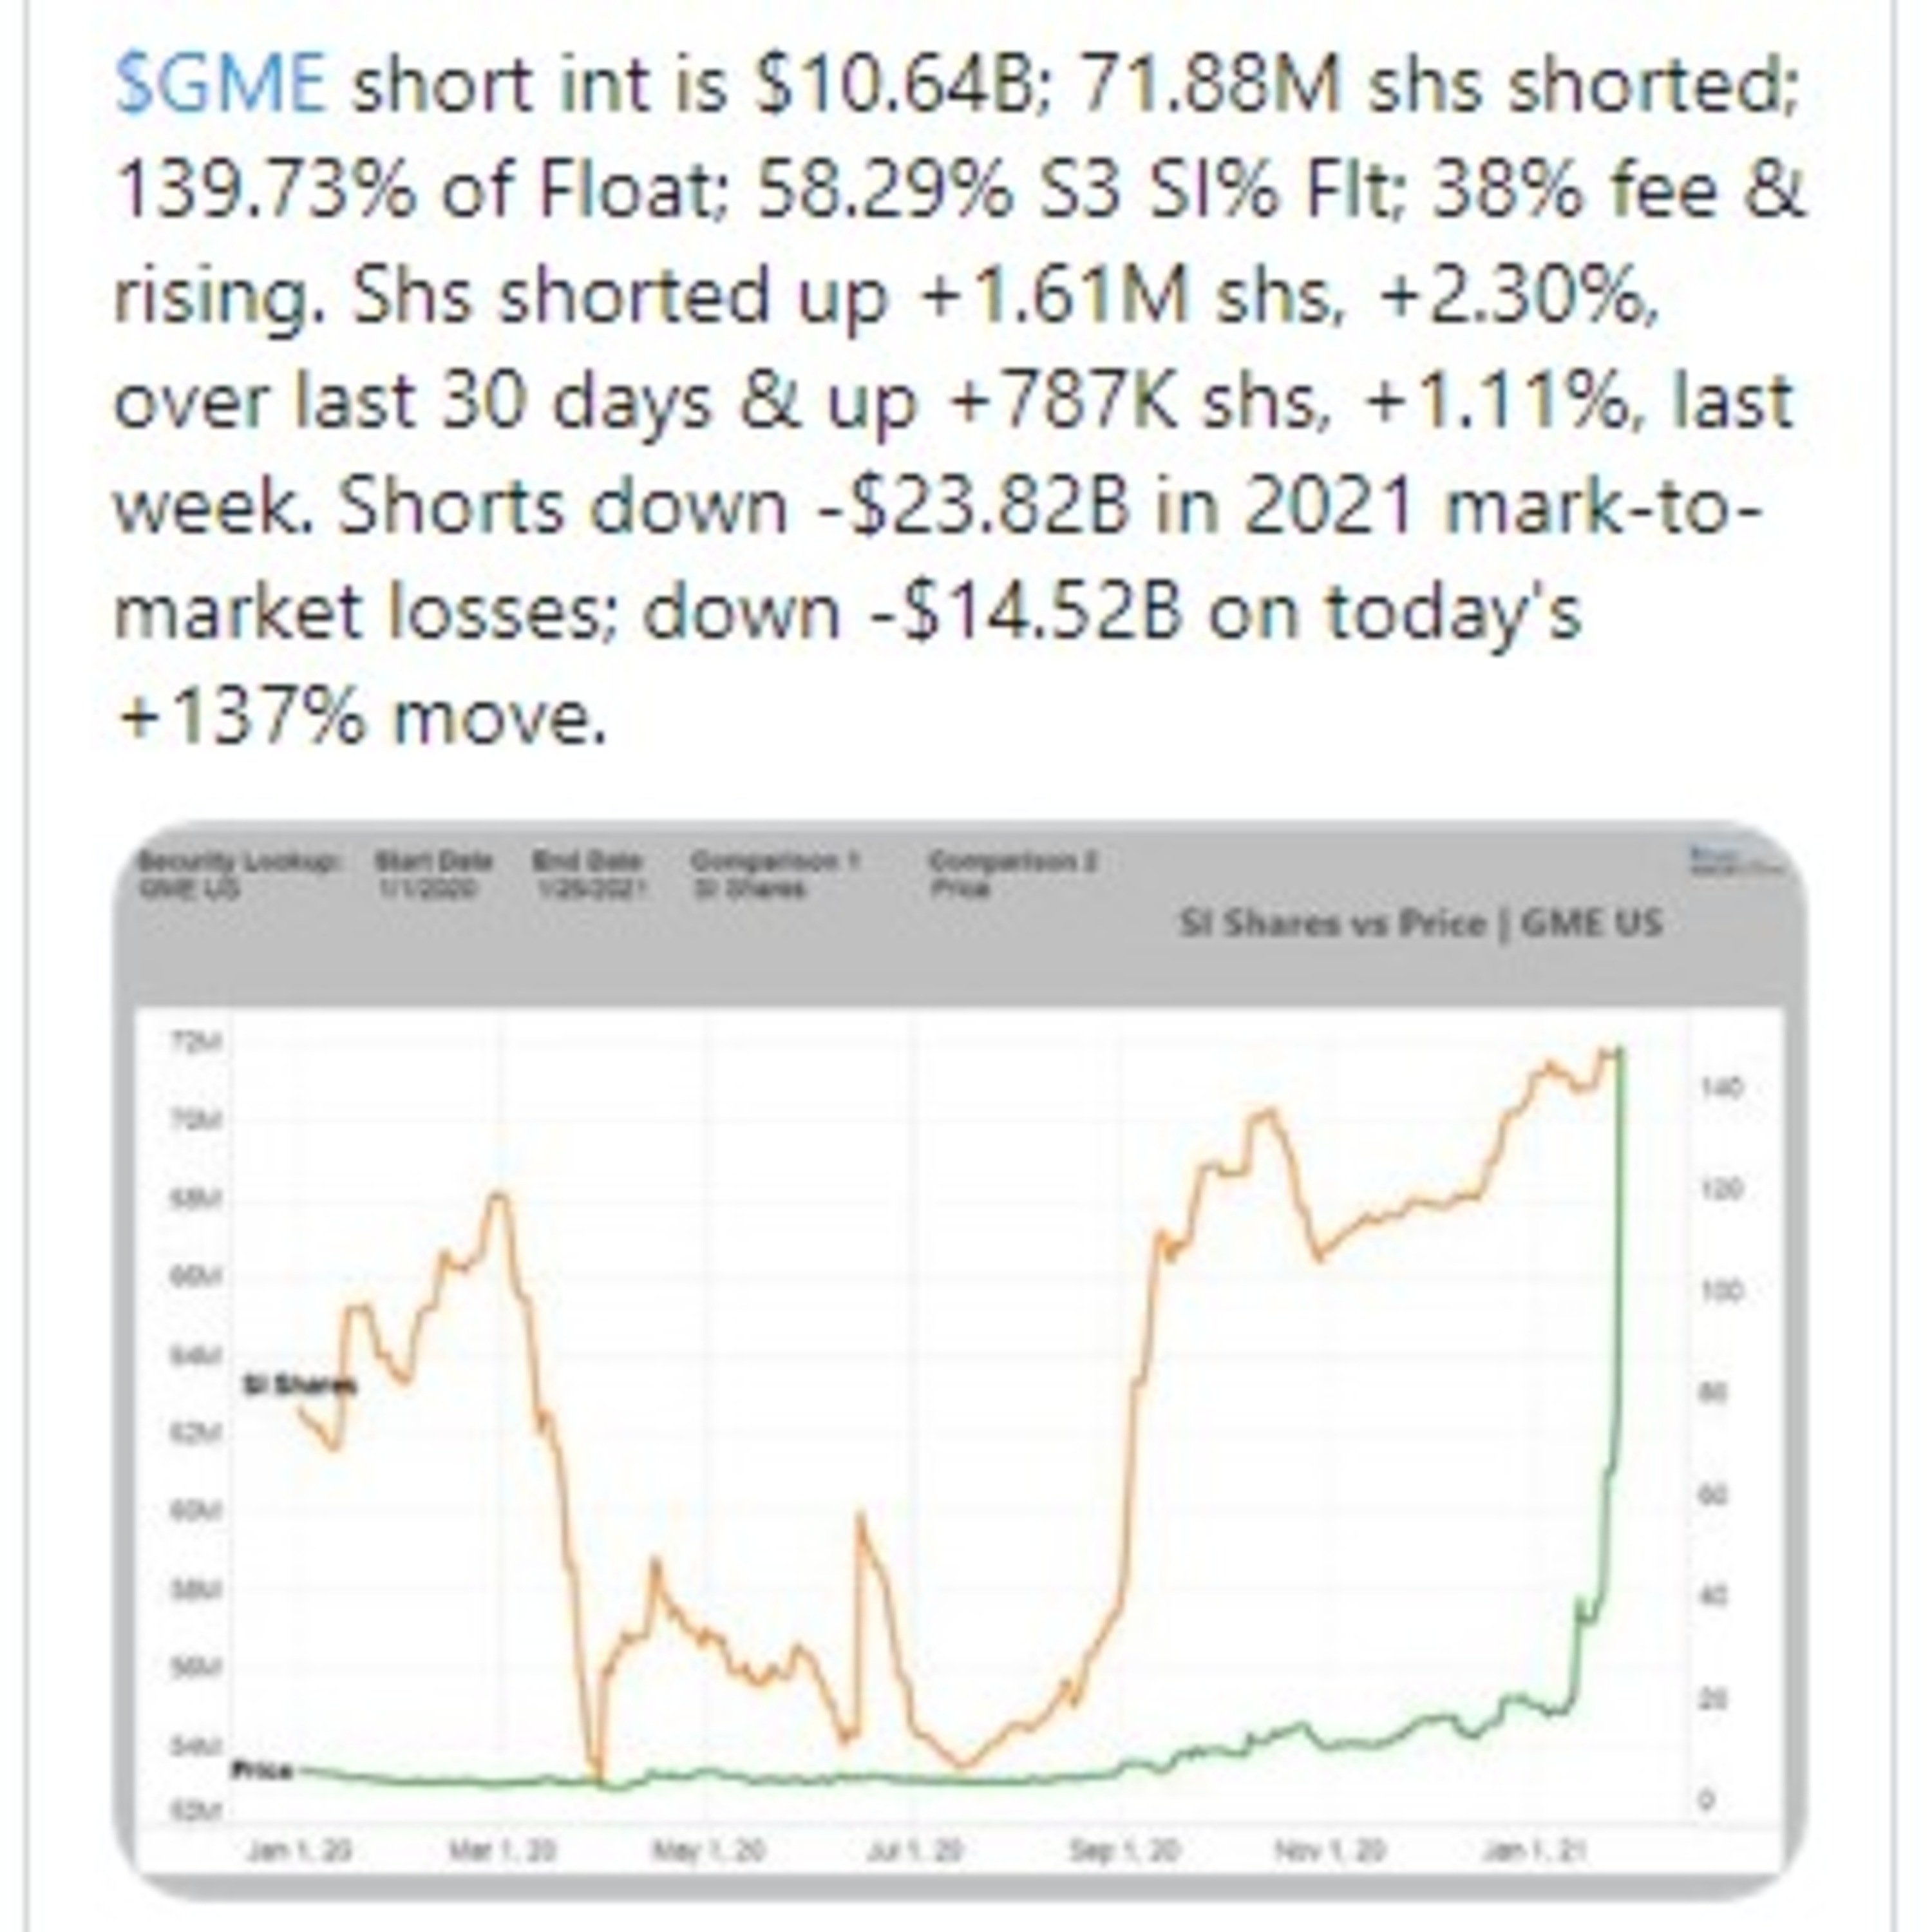Click the tweet text about short interest
The width and height of the screenshot is (1932, 1932).
click(x=960, y=400)
